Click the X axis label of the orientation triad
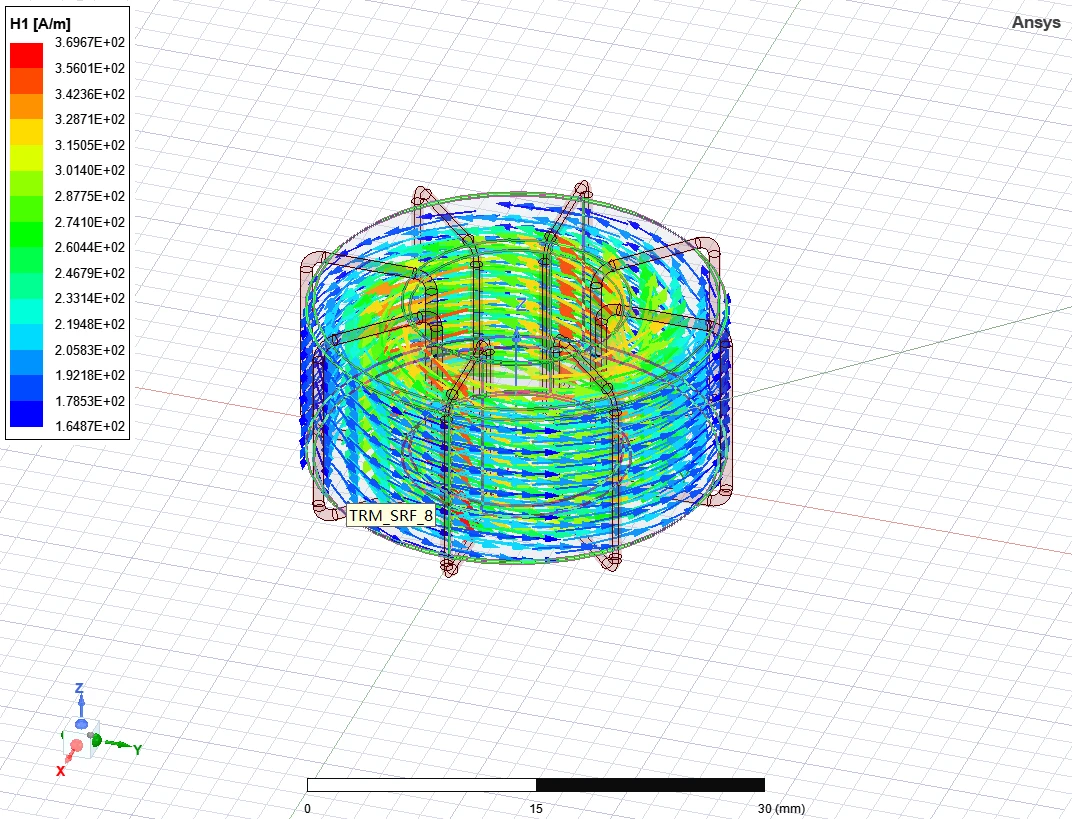1072x819 pixels. (60, 771)
